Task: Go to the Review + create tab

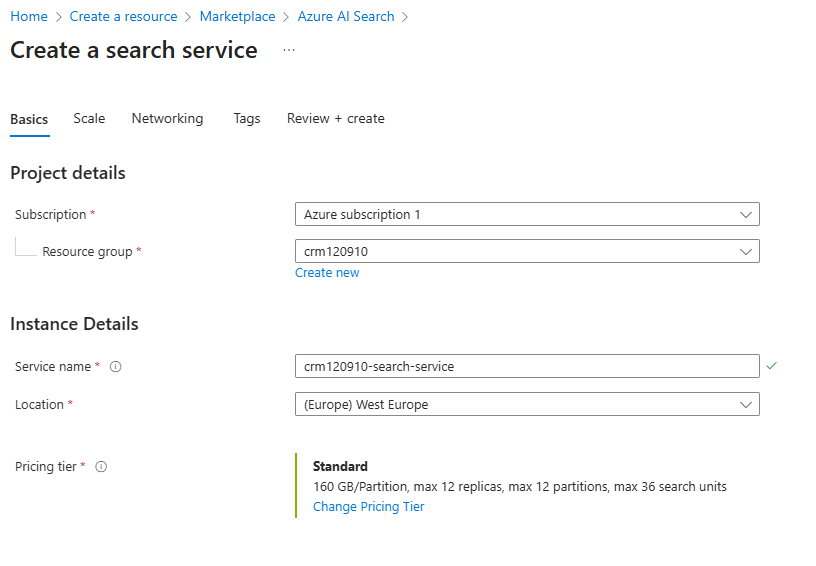Action: [x=336, y=119]
